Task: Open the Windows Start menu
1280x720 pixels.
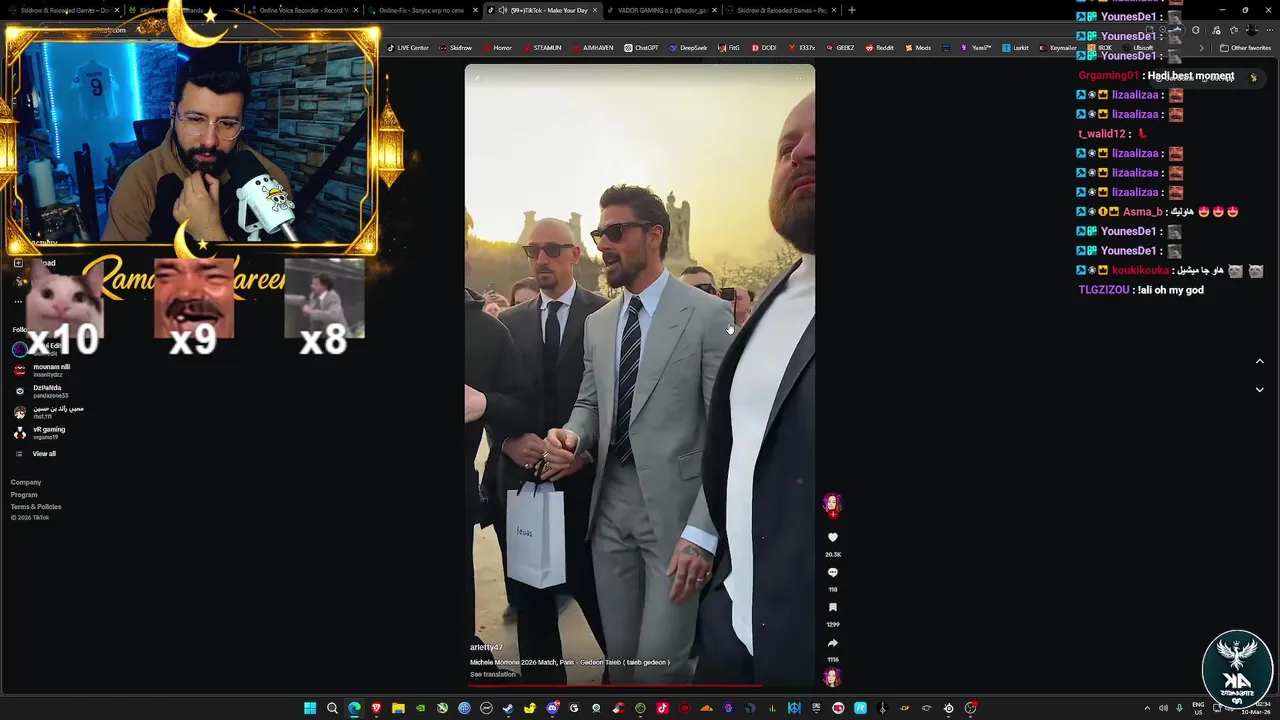Action: tap(310, 708)
